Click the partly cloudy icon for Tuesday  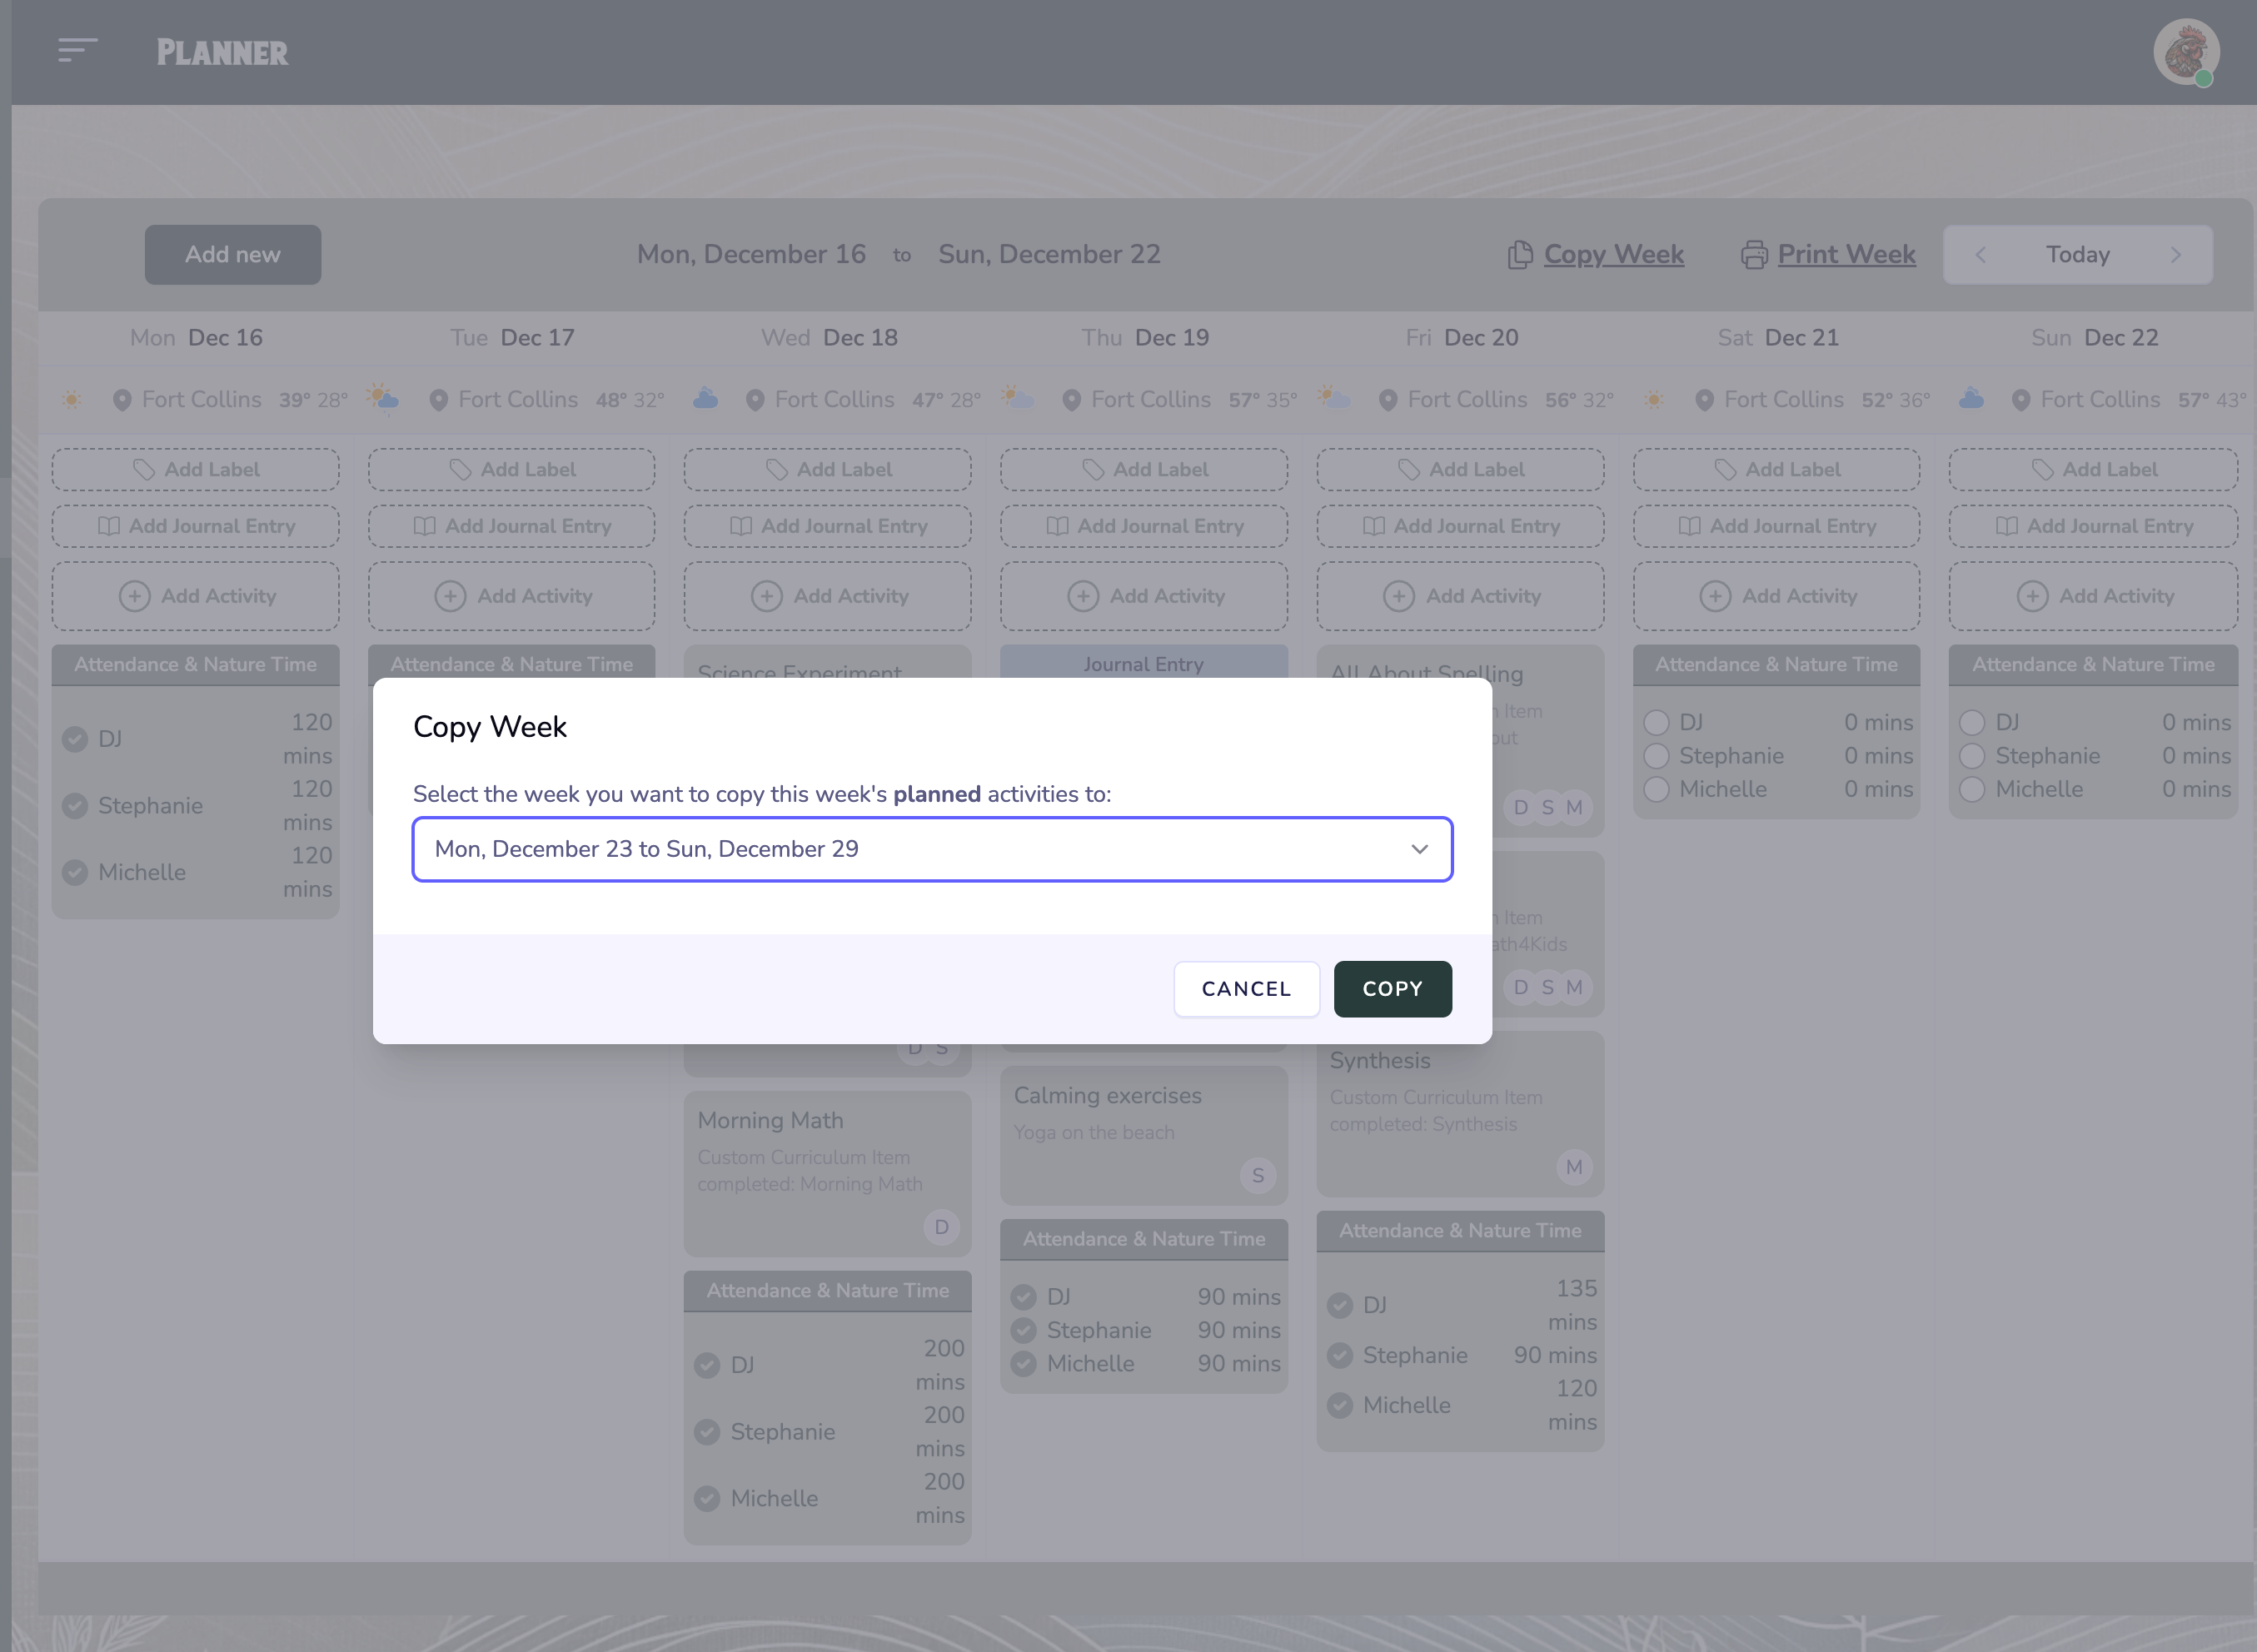point(382,397)
